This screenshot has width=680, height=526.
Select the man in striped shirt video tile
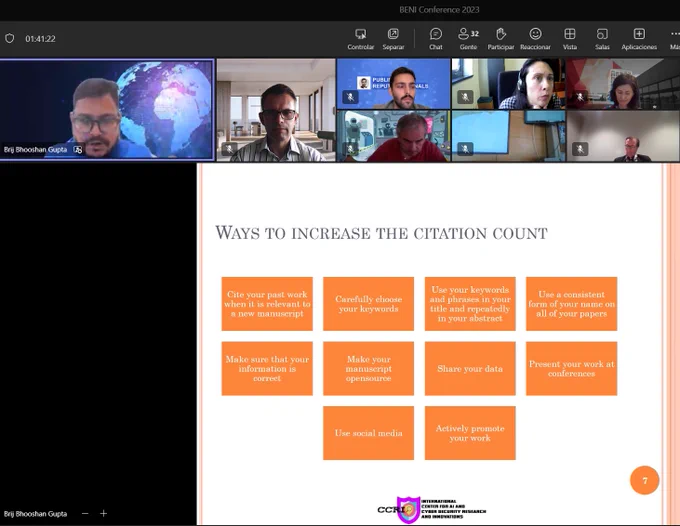pyautogui.click(x=276, y=110)
